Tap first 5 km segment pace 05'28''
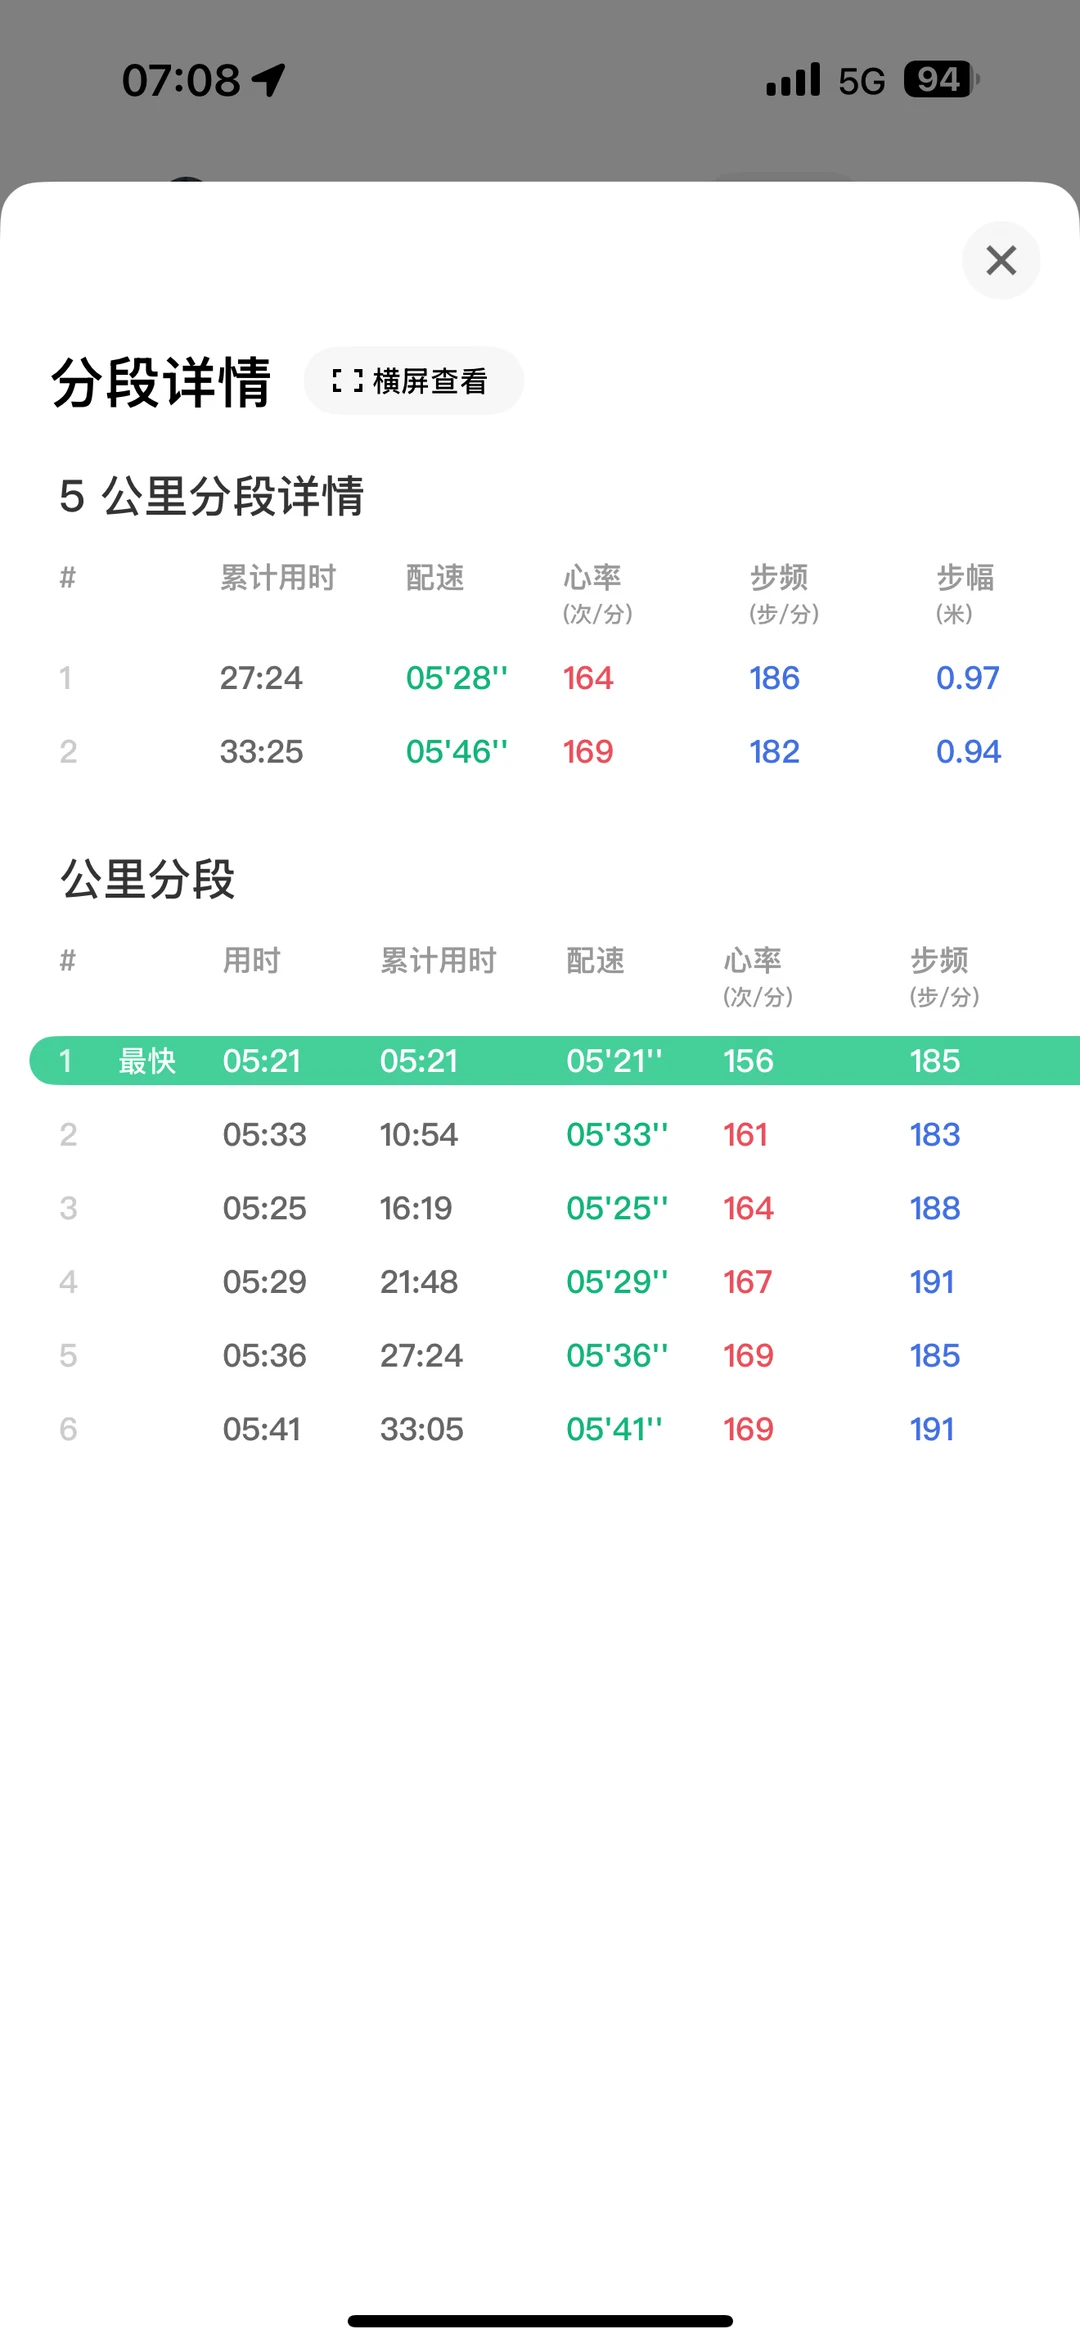Image resolution: width=1080 pixels, height=2347 pixels. pos(457,678)
